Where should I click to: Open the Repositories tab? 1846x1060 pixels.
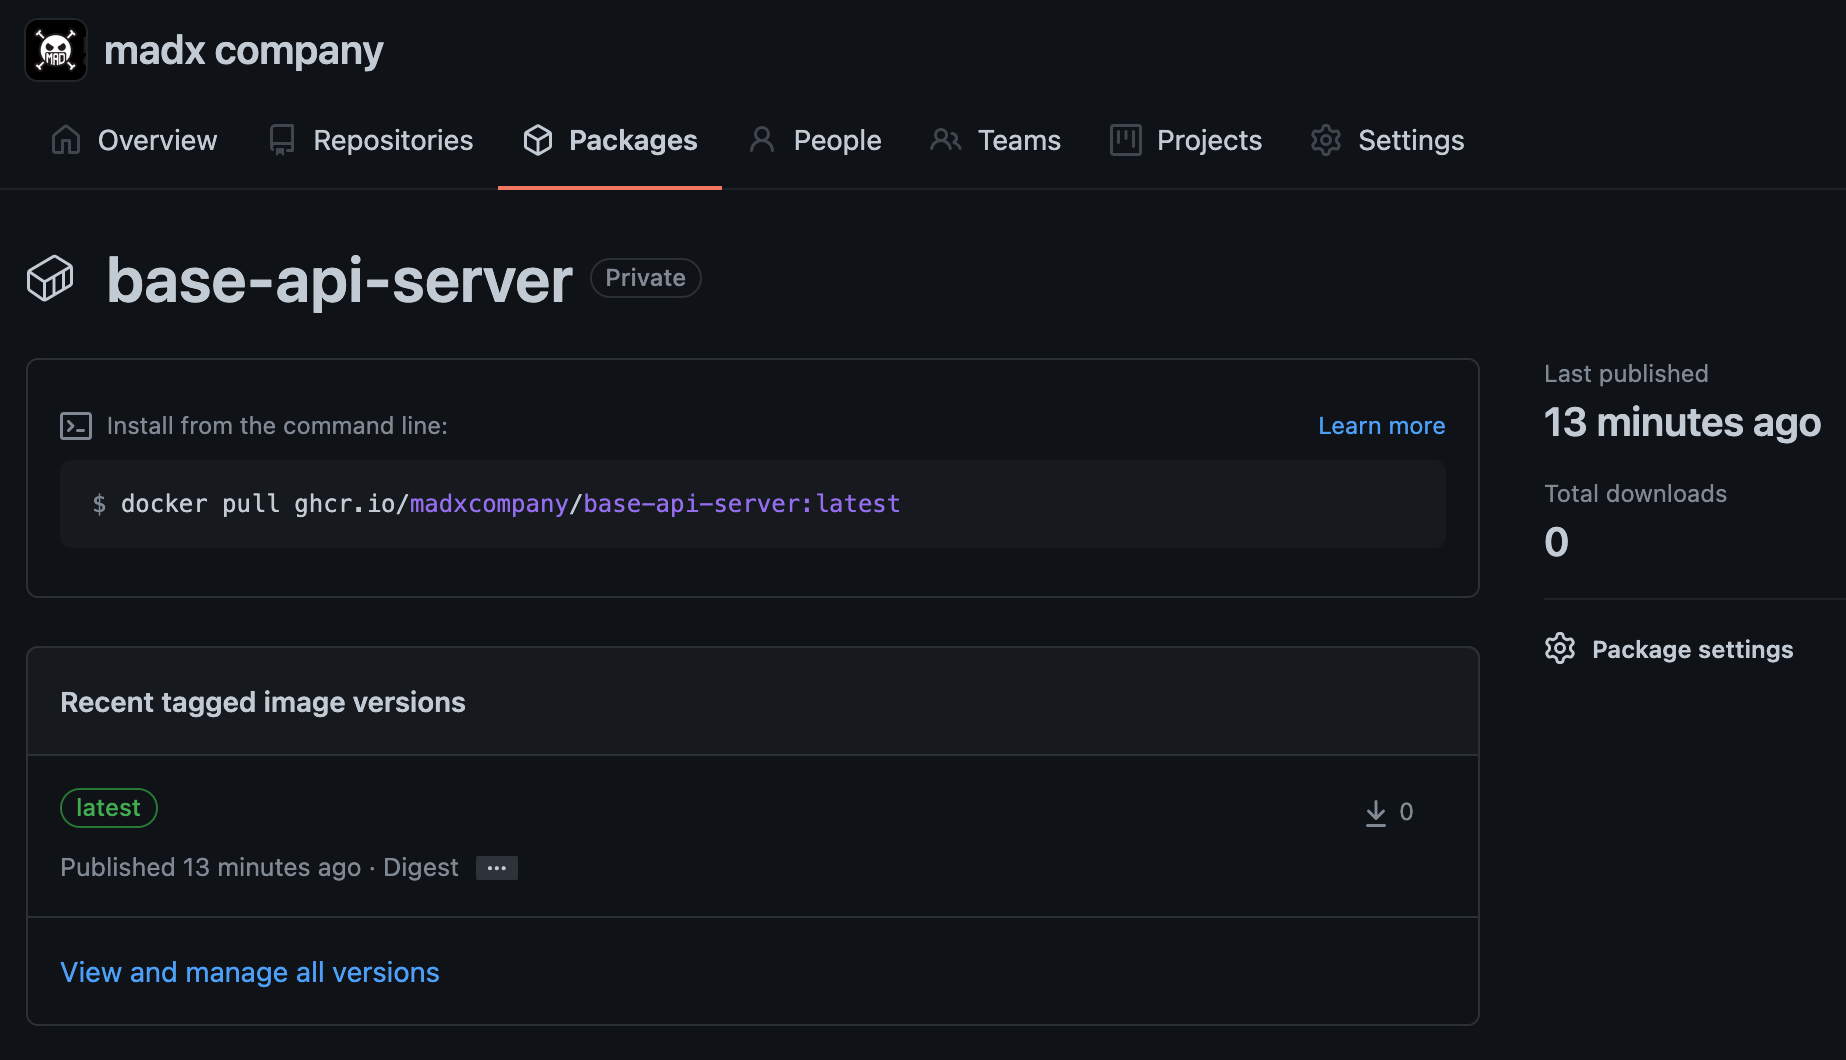[371, 140]
